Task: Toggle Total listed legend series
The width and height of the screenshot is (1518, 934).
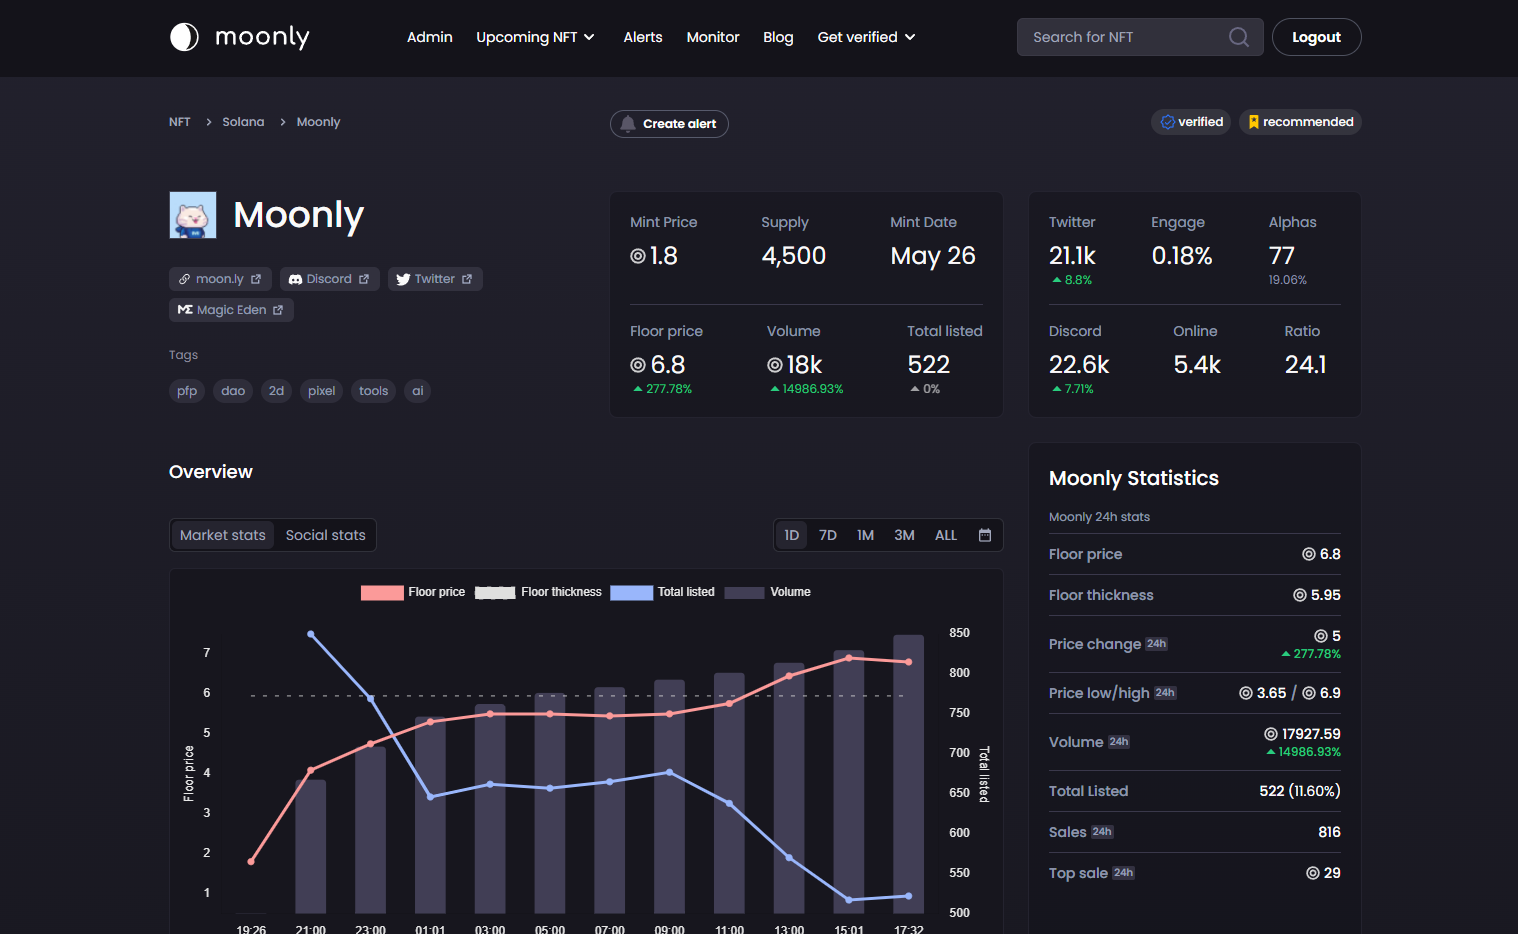Action: pos(663,592)
